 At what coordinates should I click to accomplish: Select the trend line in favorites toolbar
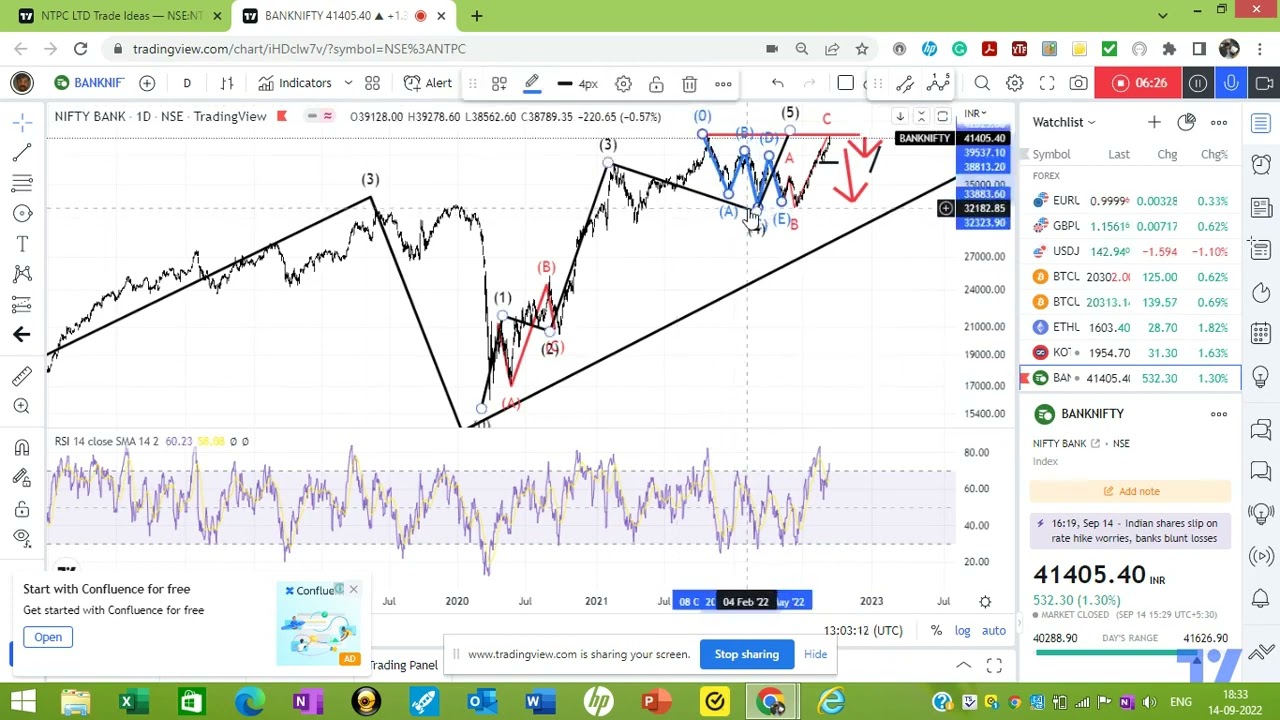pyautogui.click(x=905, y=83)
